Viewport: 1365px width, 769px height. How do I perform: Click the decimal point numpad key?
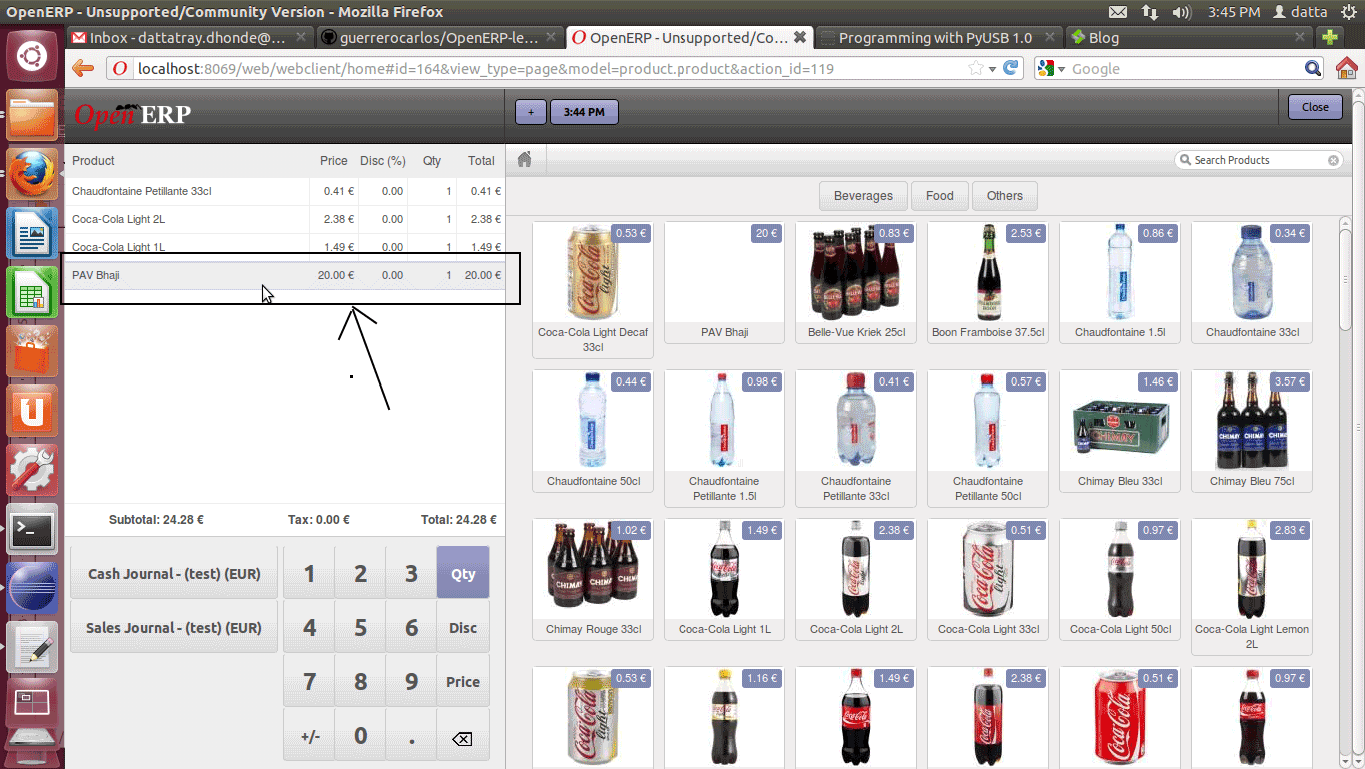click(411, 736)
